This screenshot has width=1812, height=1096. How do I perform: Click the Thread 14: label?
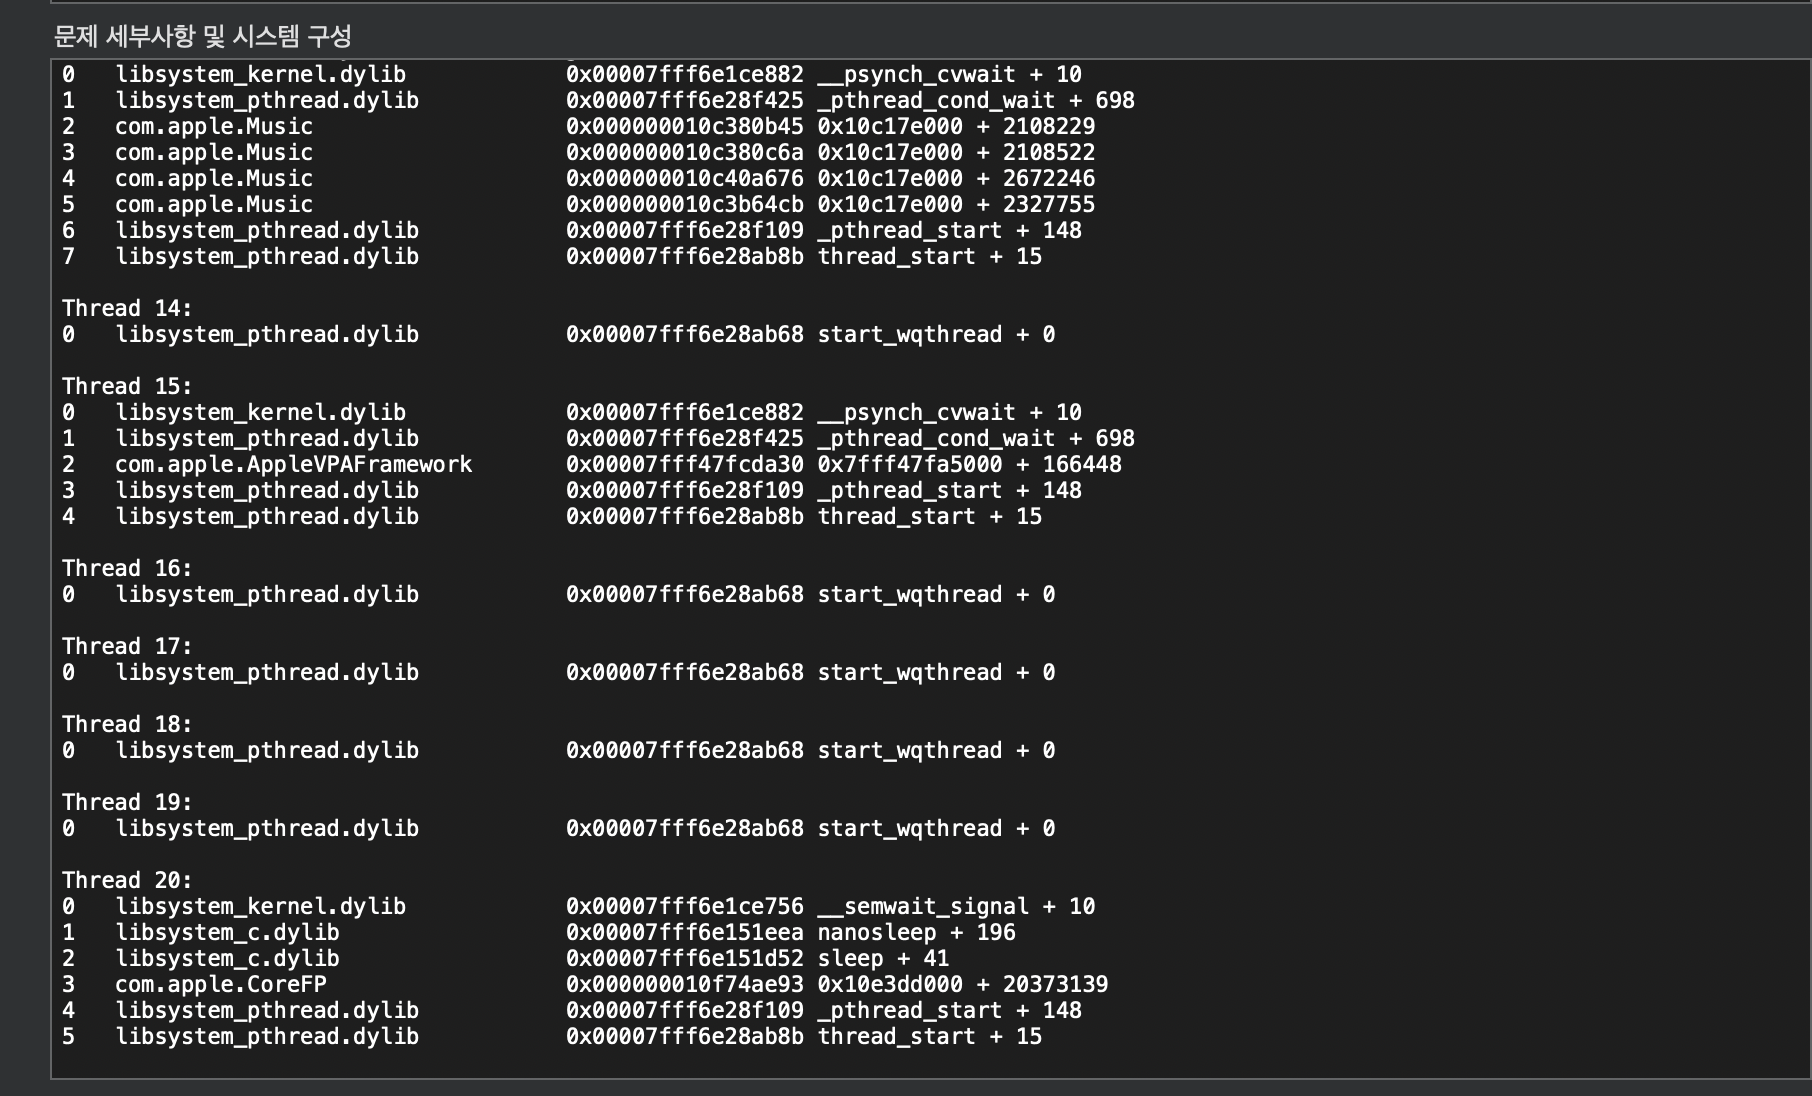127,308
